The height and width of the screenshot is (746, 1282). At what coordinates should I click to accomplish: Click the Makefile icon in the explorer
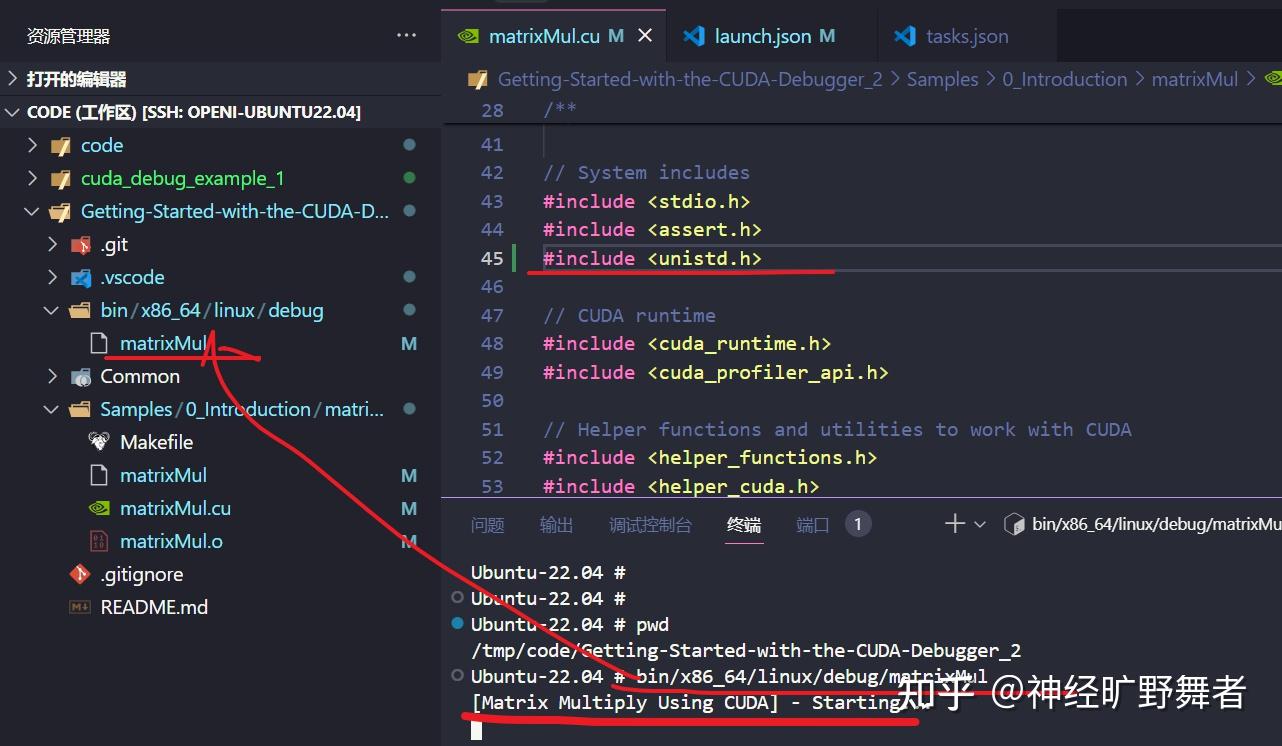pyautogui.click(x=98, y=441)
